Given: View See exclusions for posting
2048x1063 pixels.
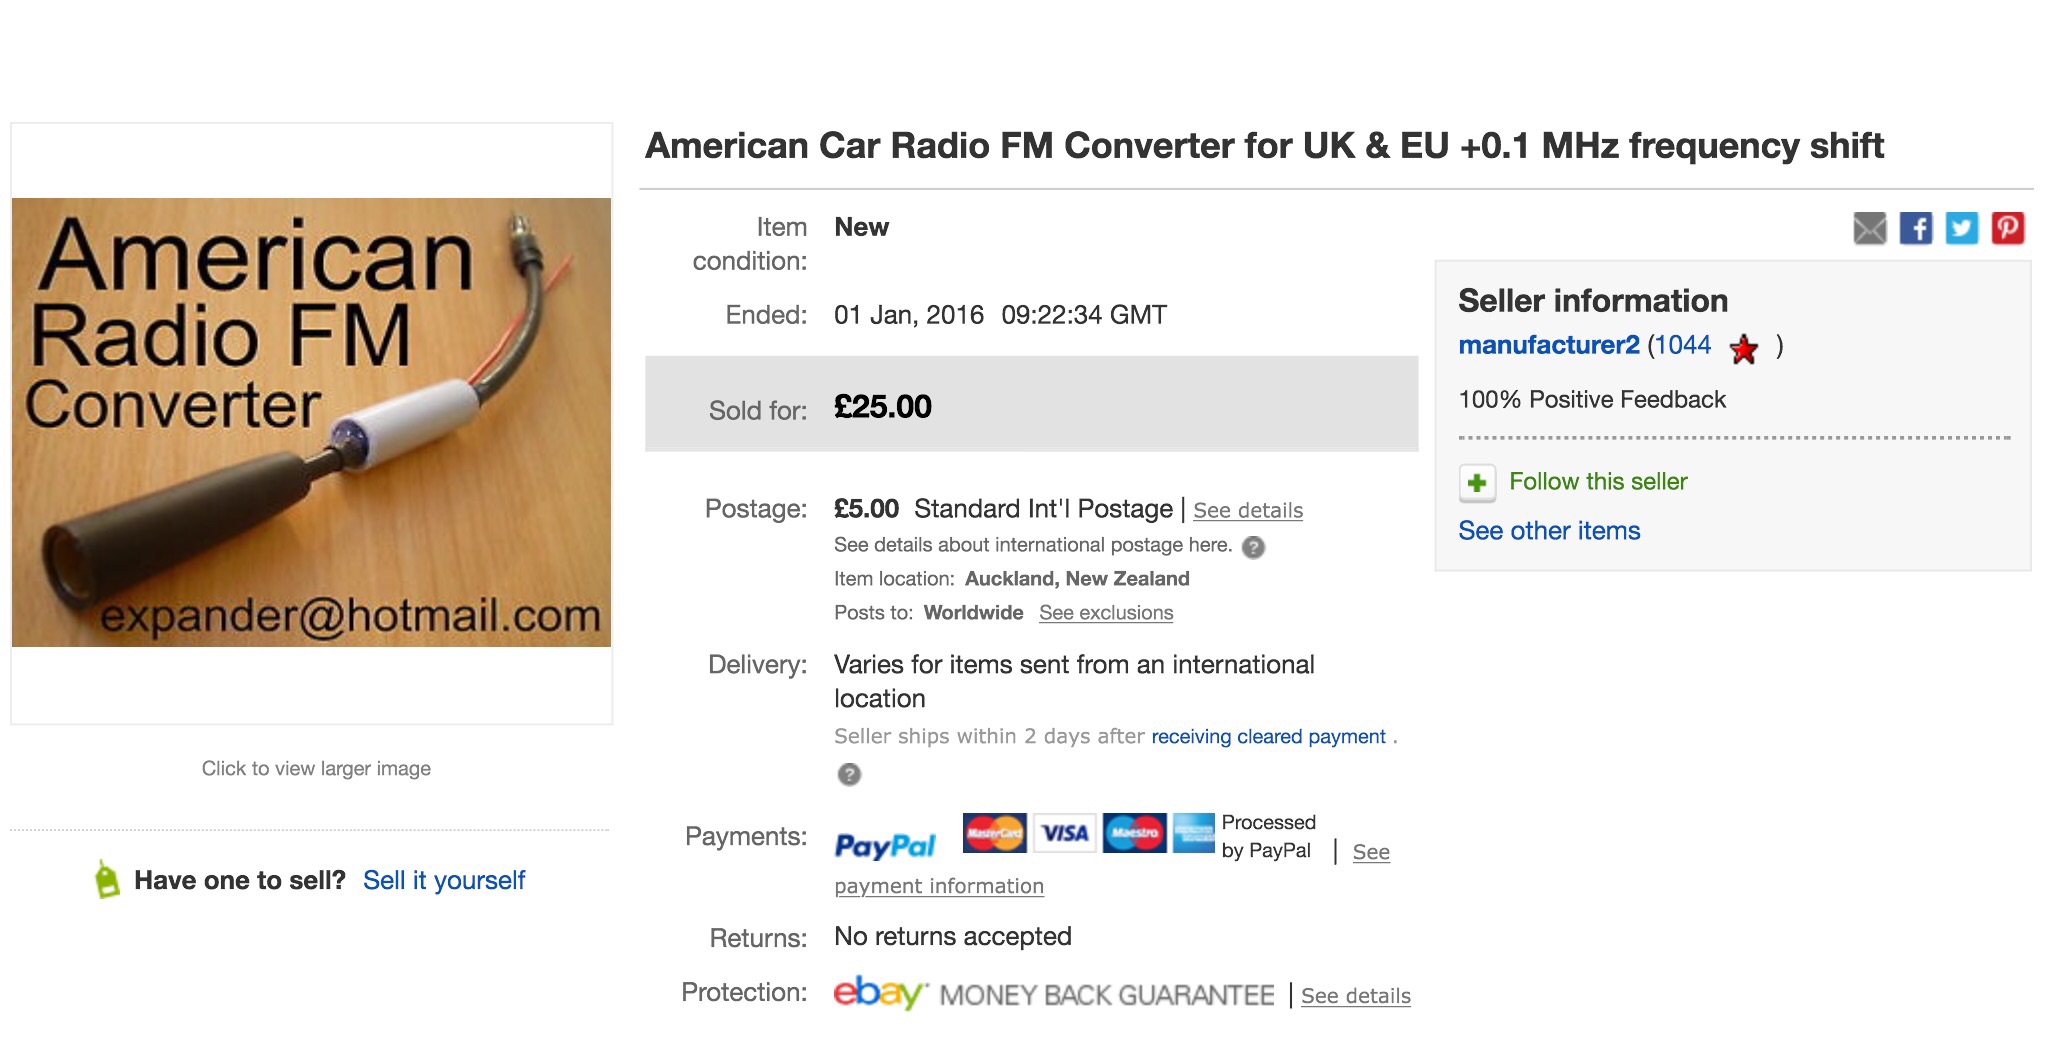Looking at the screenshot, I should [x=1105, y=613].
